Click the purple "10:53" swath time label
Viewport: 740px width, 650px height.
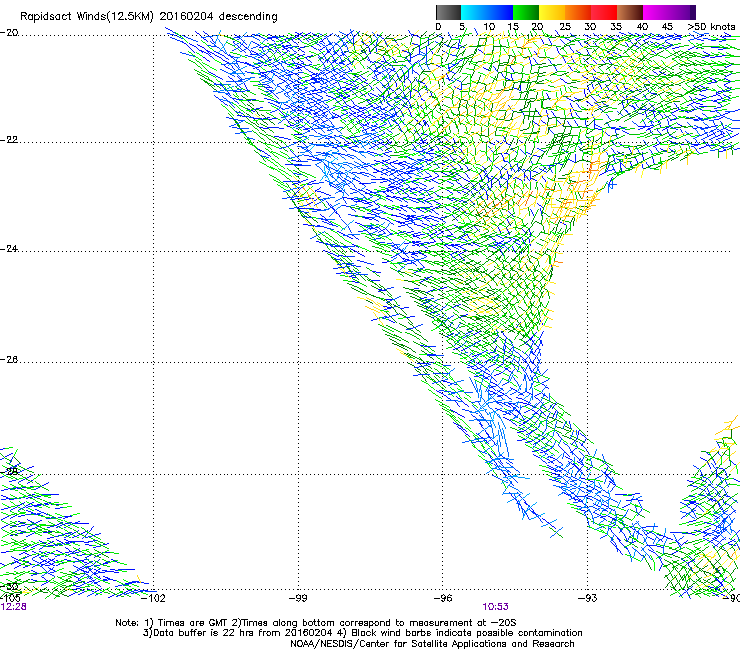tap(496, 607)
